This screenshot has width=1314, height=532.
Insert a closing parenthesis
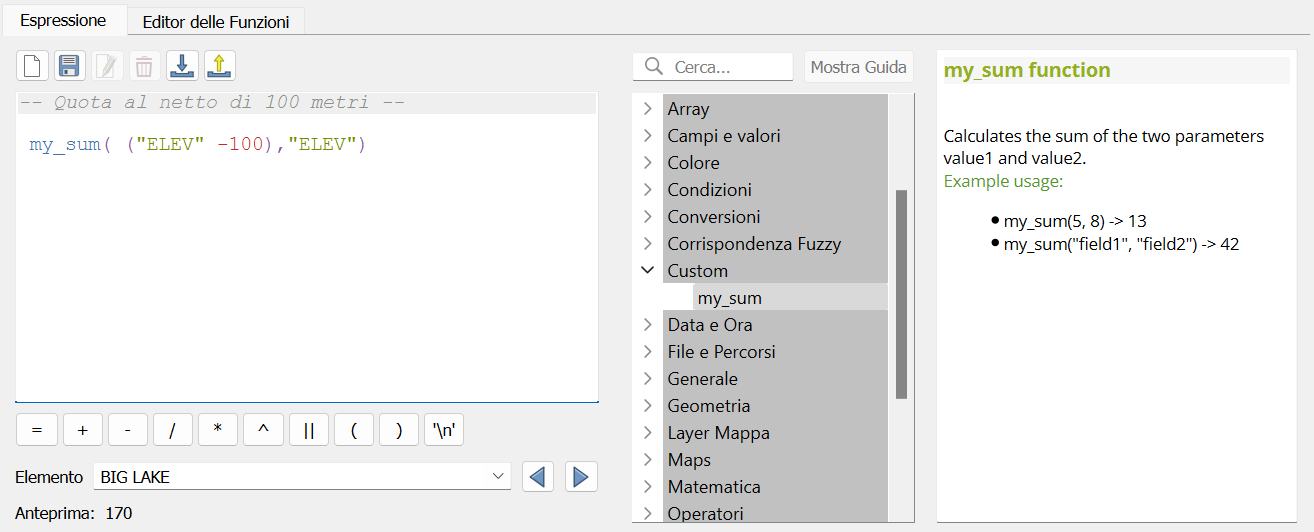pyautogui.click(x=399, y=430)
